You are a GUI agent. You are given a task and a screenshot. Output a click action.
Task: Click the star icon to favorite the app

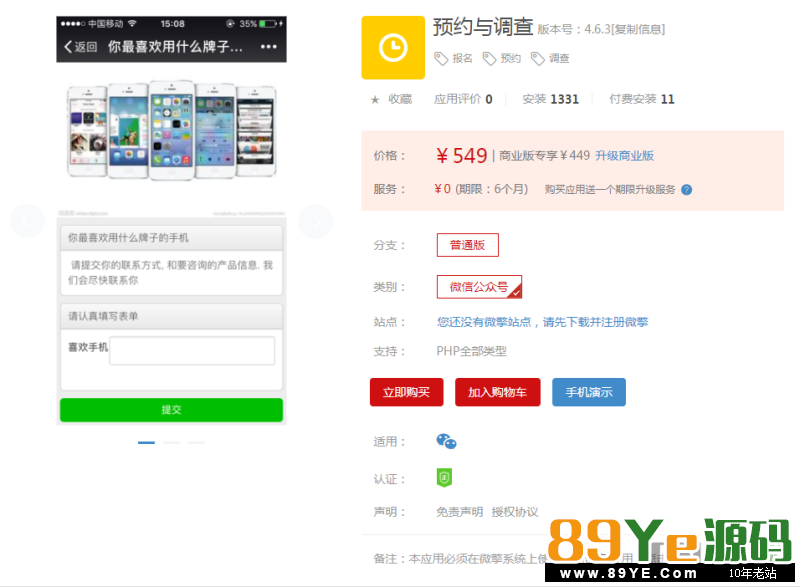[375, 100]
